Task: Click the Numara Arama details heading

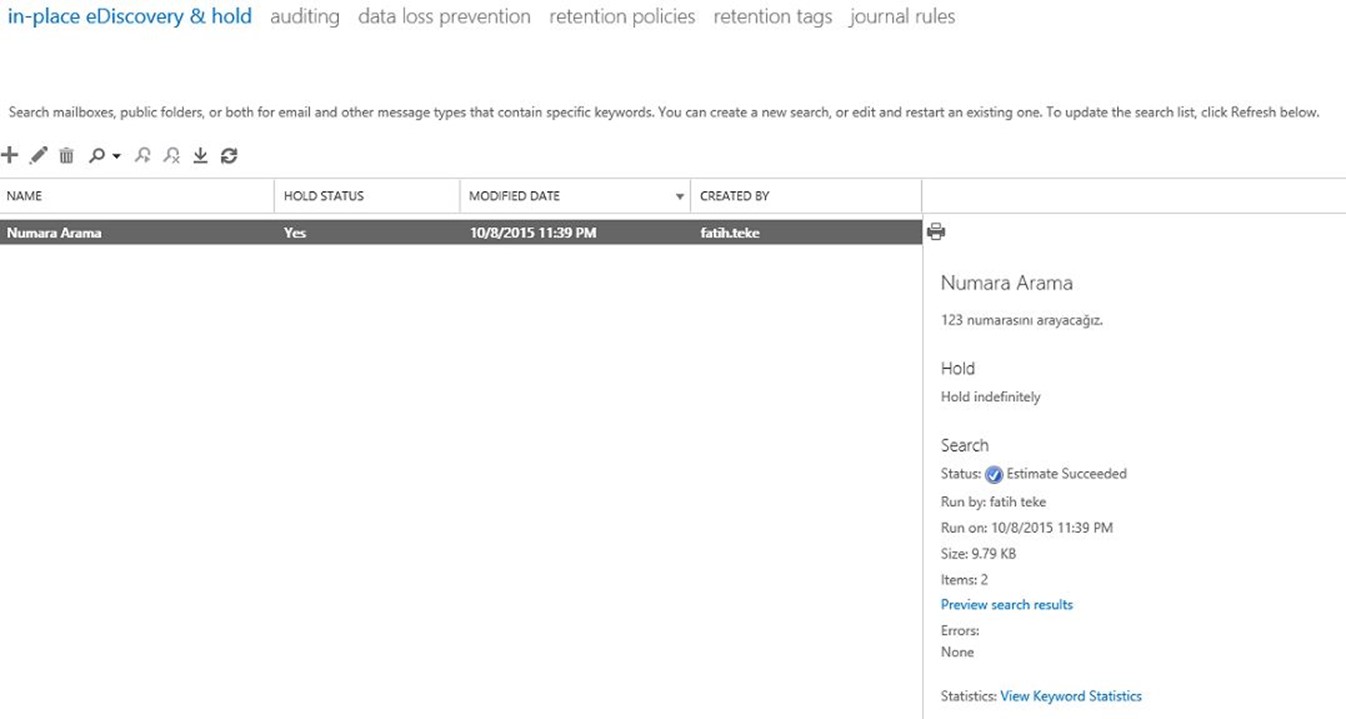Action: tap(1007, 283)
